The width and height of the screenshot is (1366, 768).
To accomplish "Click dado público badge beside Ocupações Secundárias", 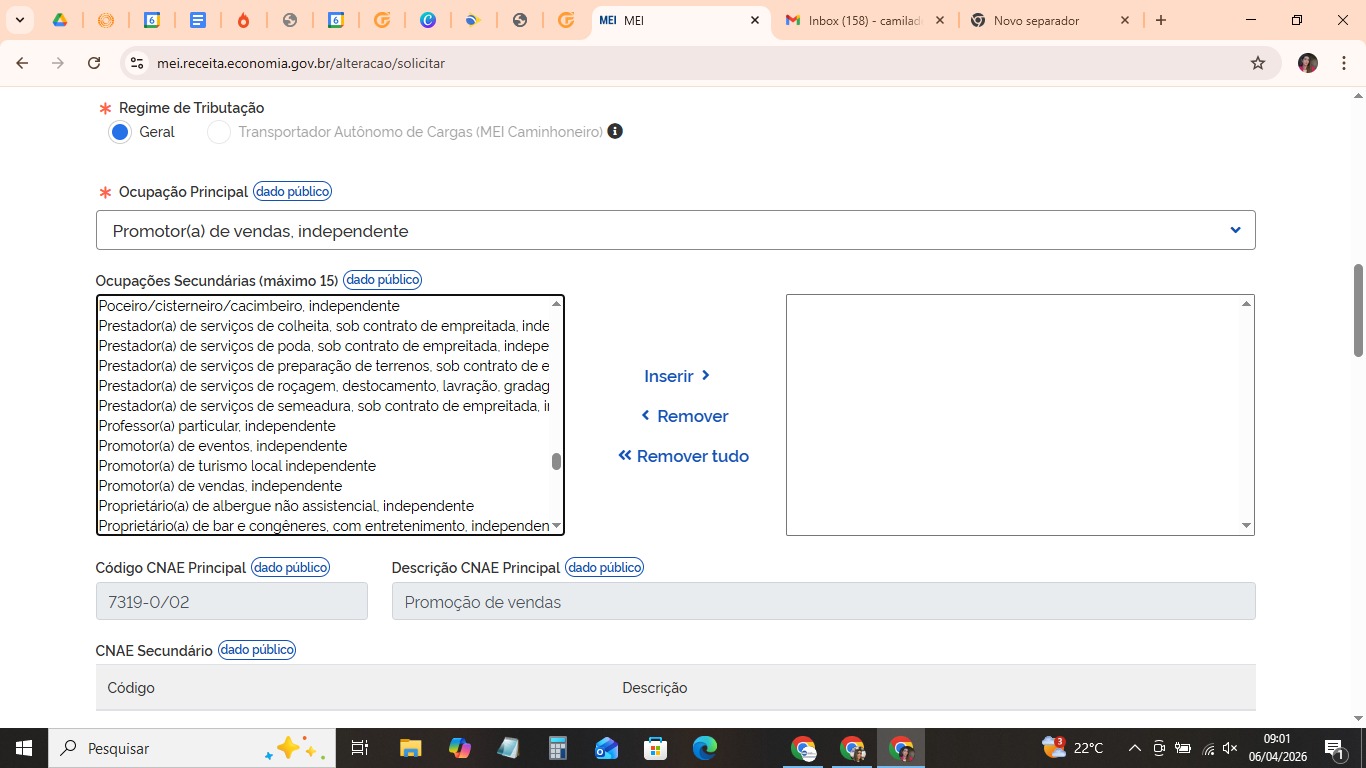I will pyautogui.click(x=382, y=280).
